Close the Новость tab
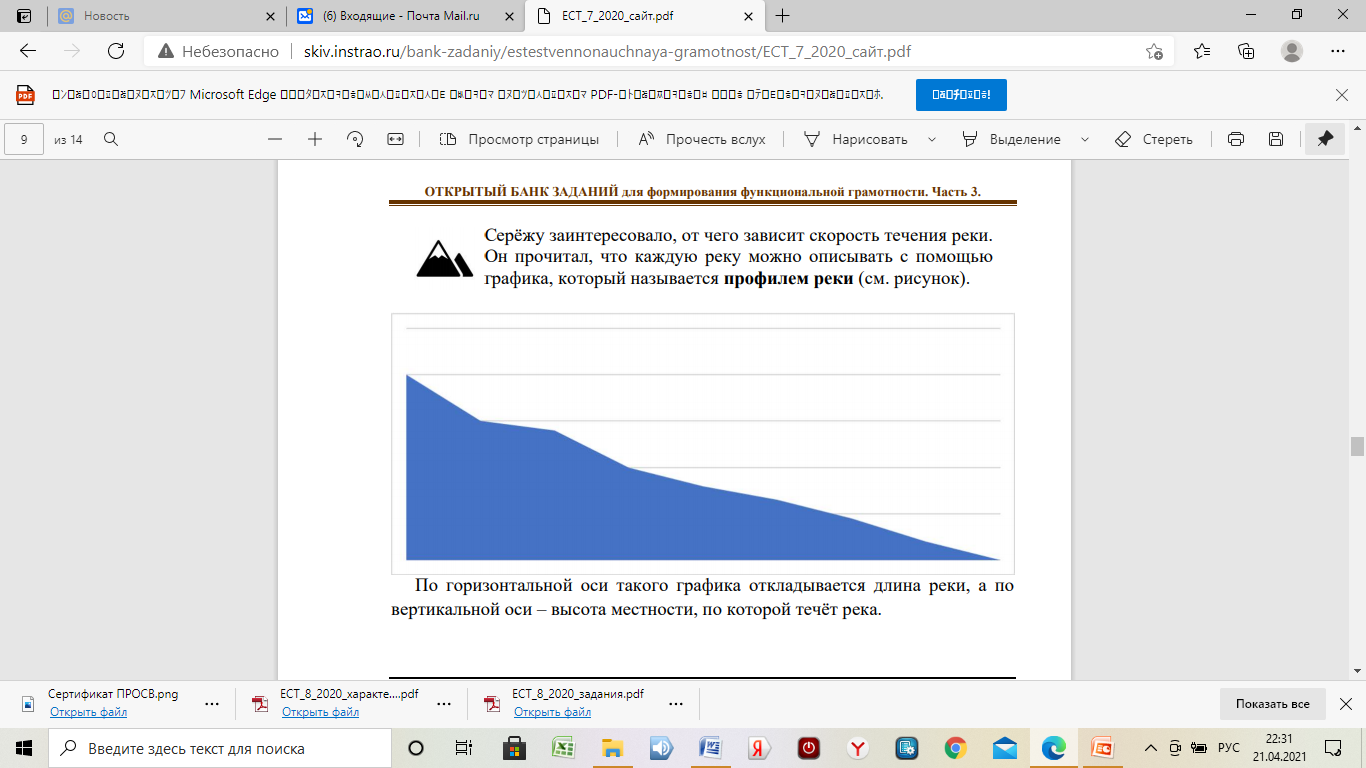This screenshot has height=768, width=1366. pyautogui.click(x=269, y=16)
